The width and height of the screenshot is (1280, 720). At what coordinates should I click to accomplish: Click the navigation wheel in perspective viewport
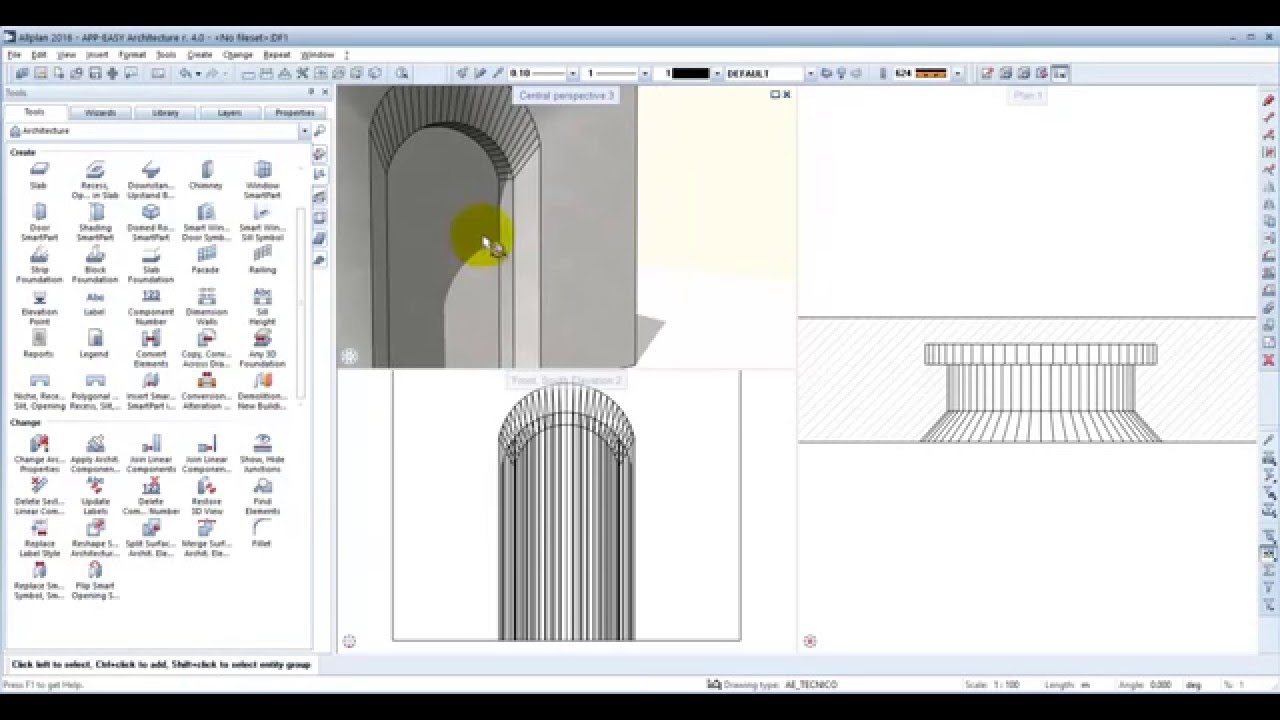[x=349, y=356]
